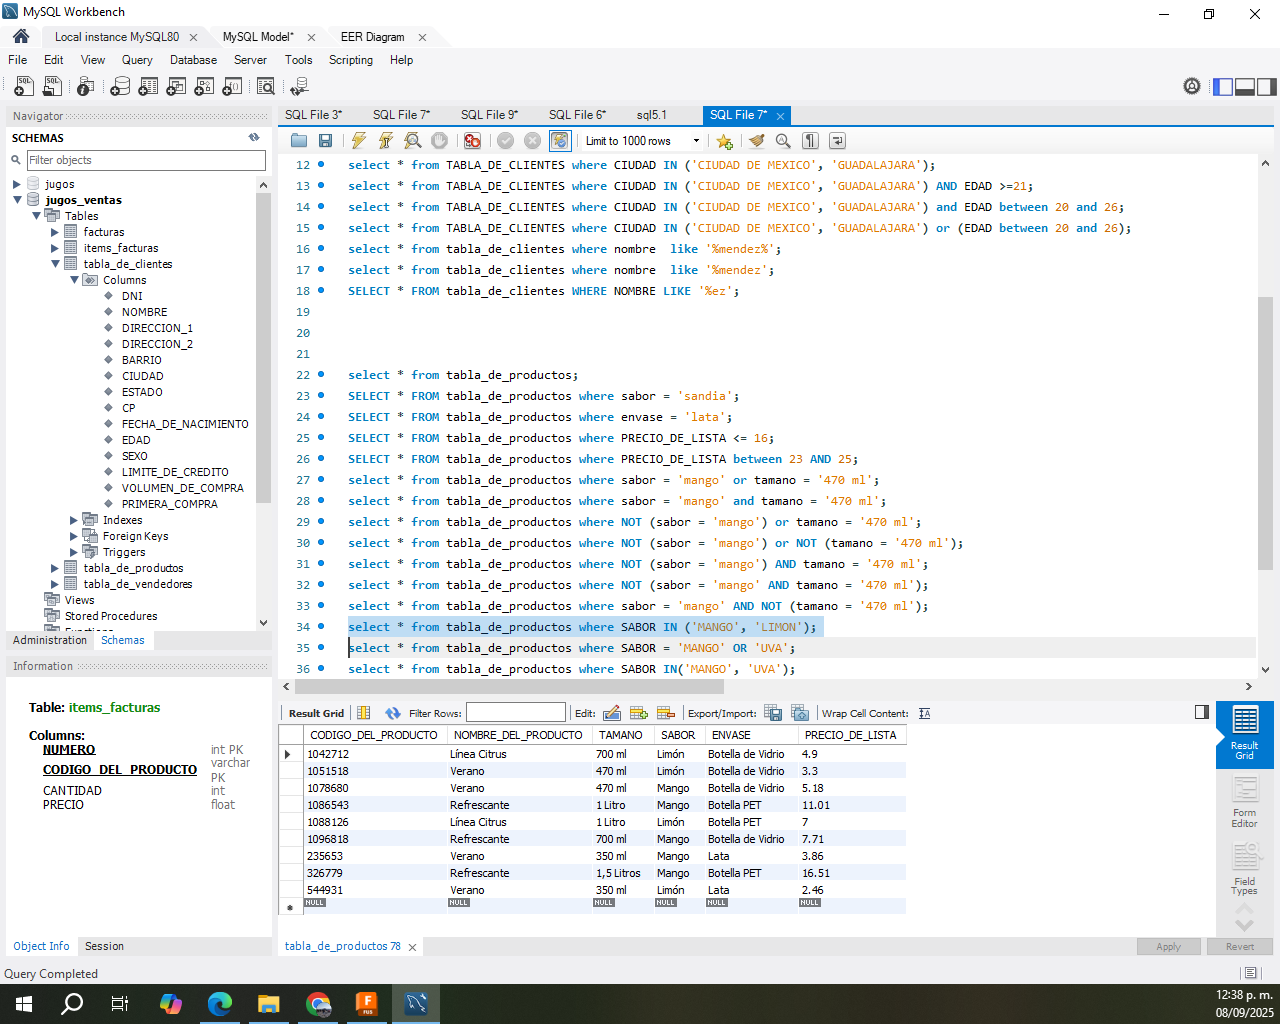Switch to SQL File 9 tab

489,115
